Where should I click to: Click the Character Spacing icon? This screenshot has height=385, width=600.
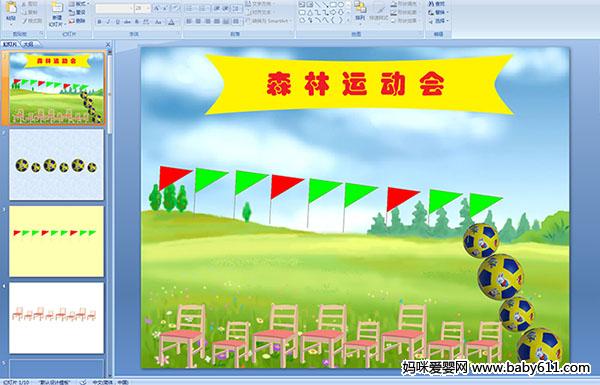(146, 22)
